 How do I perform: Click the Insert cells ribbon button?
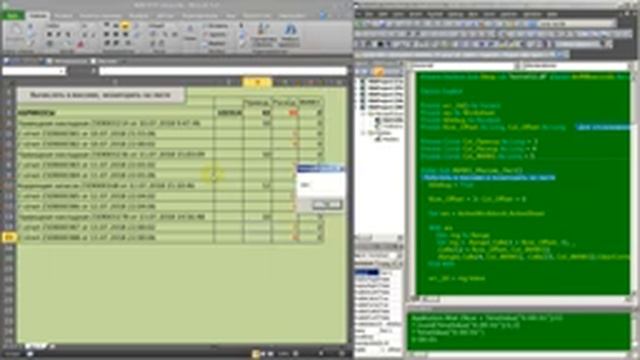(215, 26)
